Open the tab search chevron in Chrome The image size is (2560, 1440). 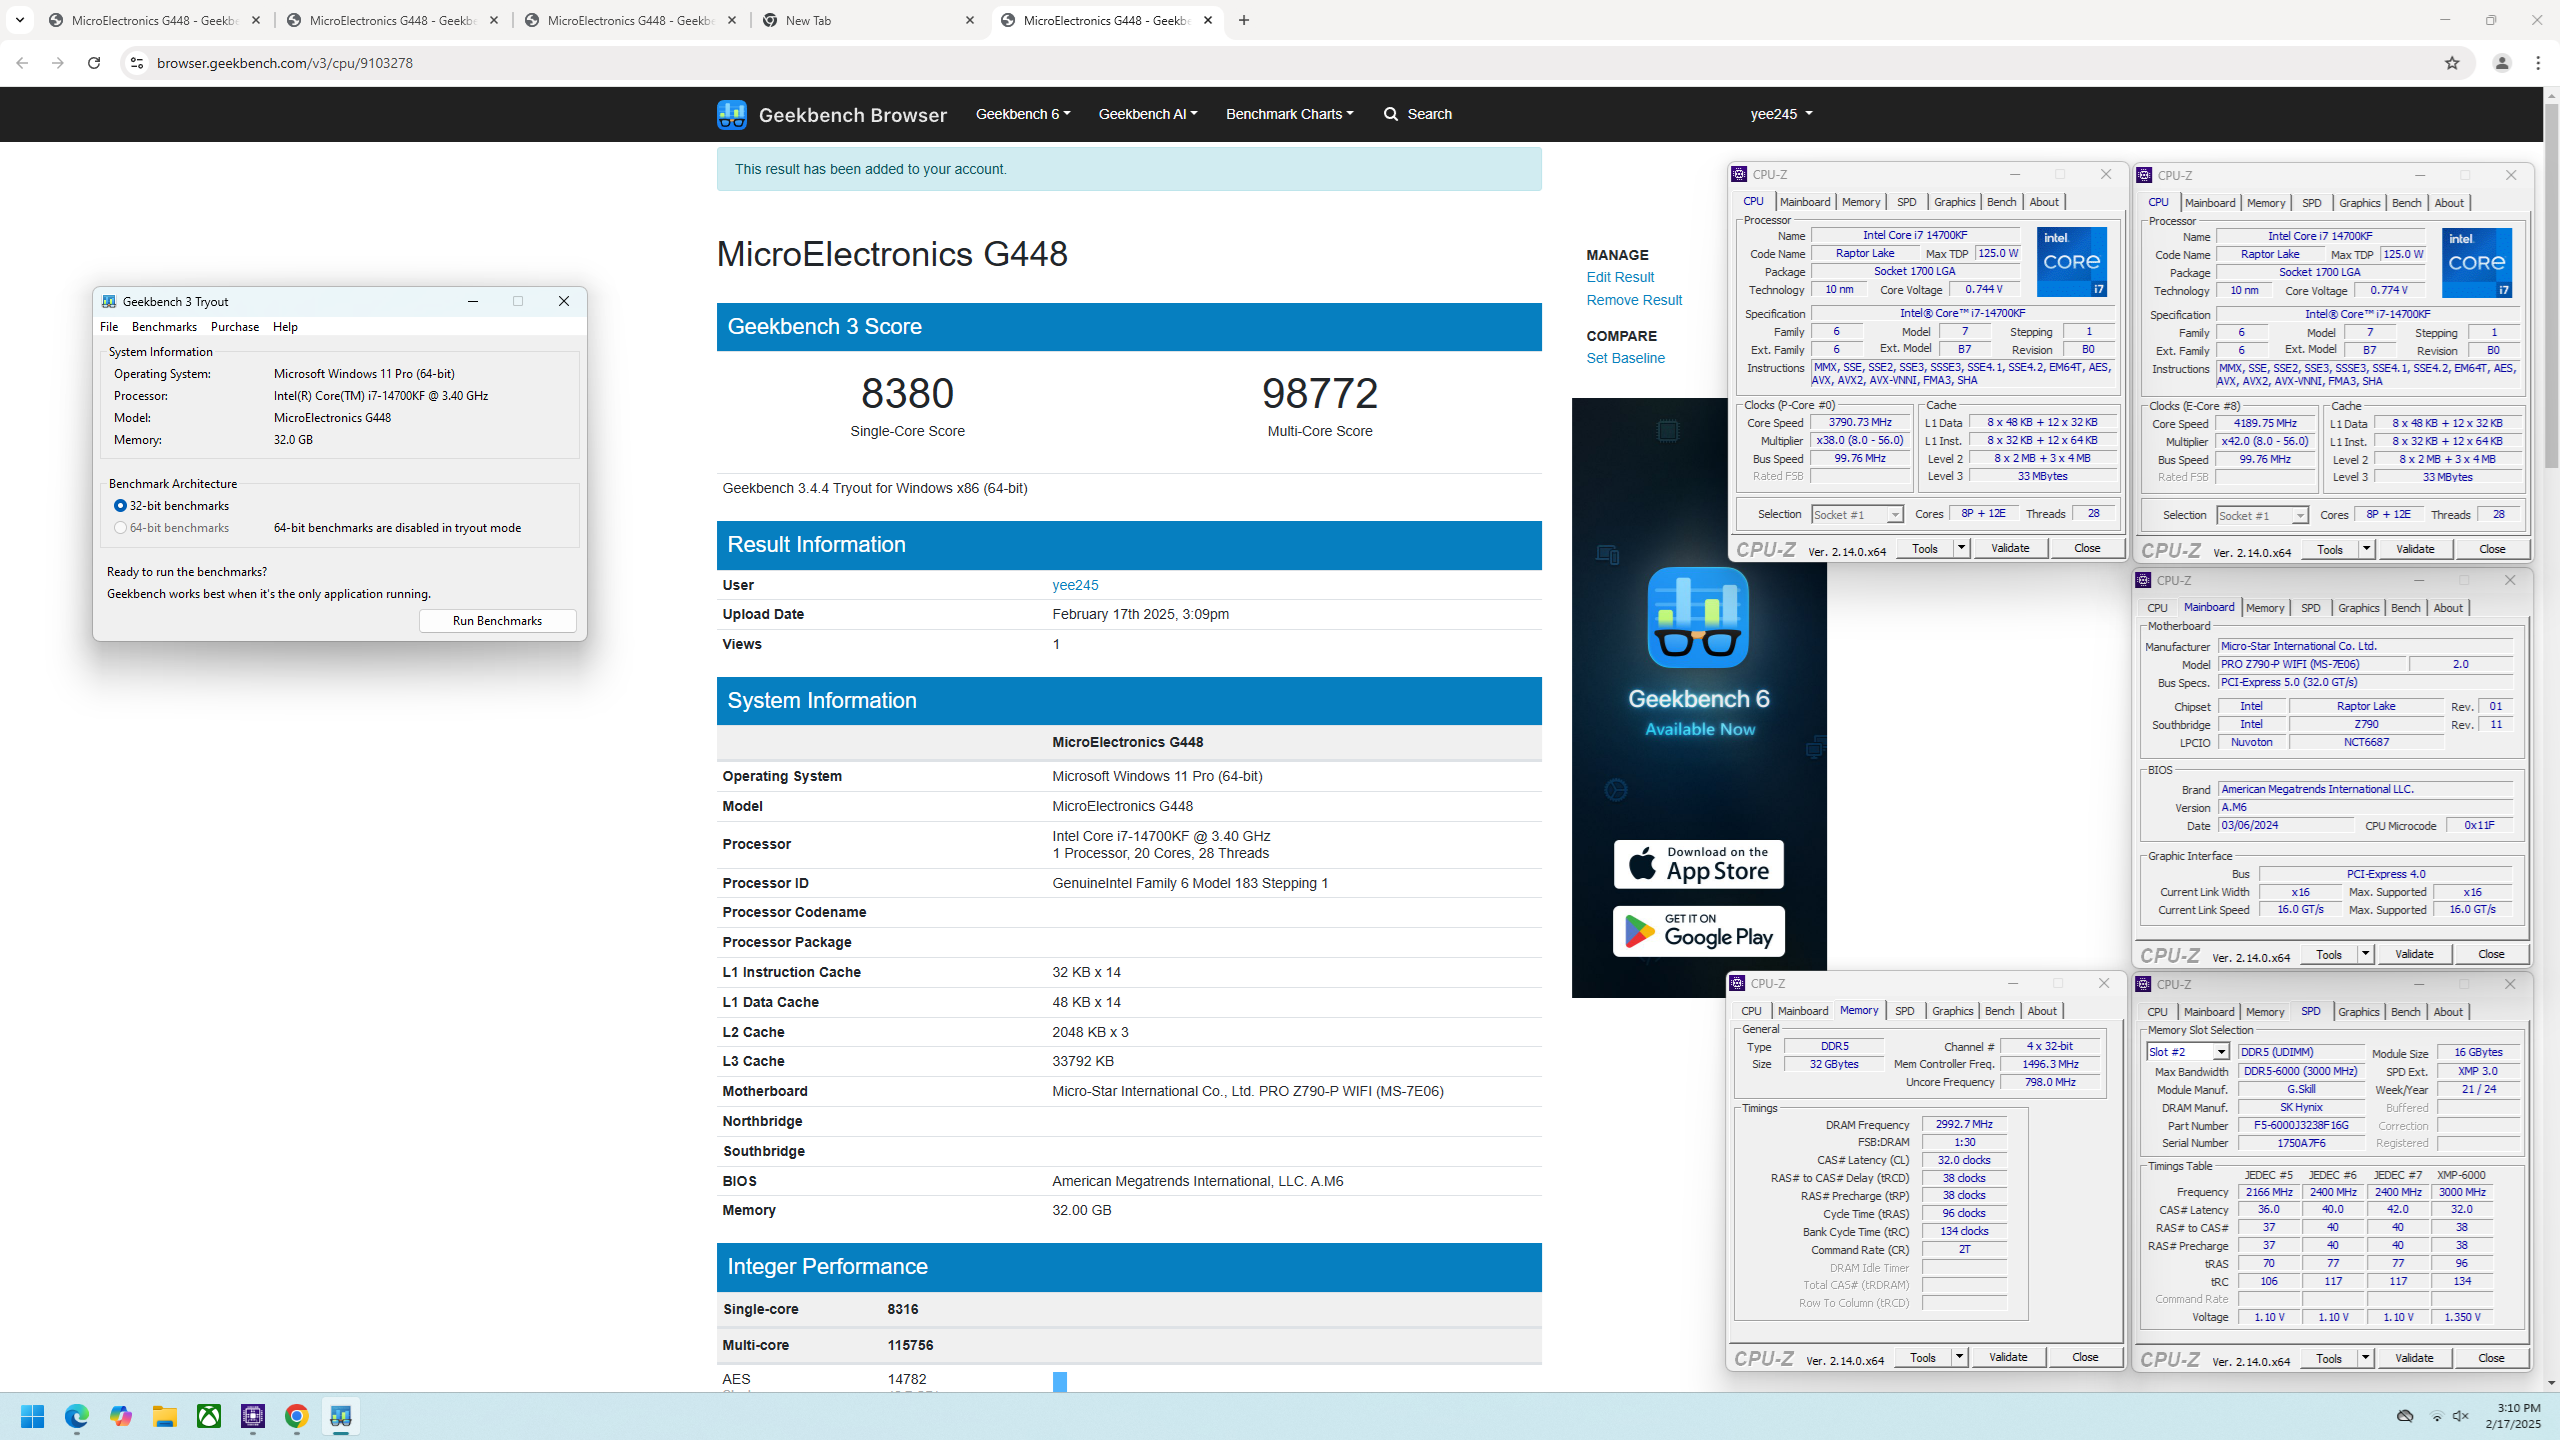[20, 20]
